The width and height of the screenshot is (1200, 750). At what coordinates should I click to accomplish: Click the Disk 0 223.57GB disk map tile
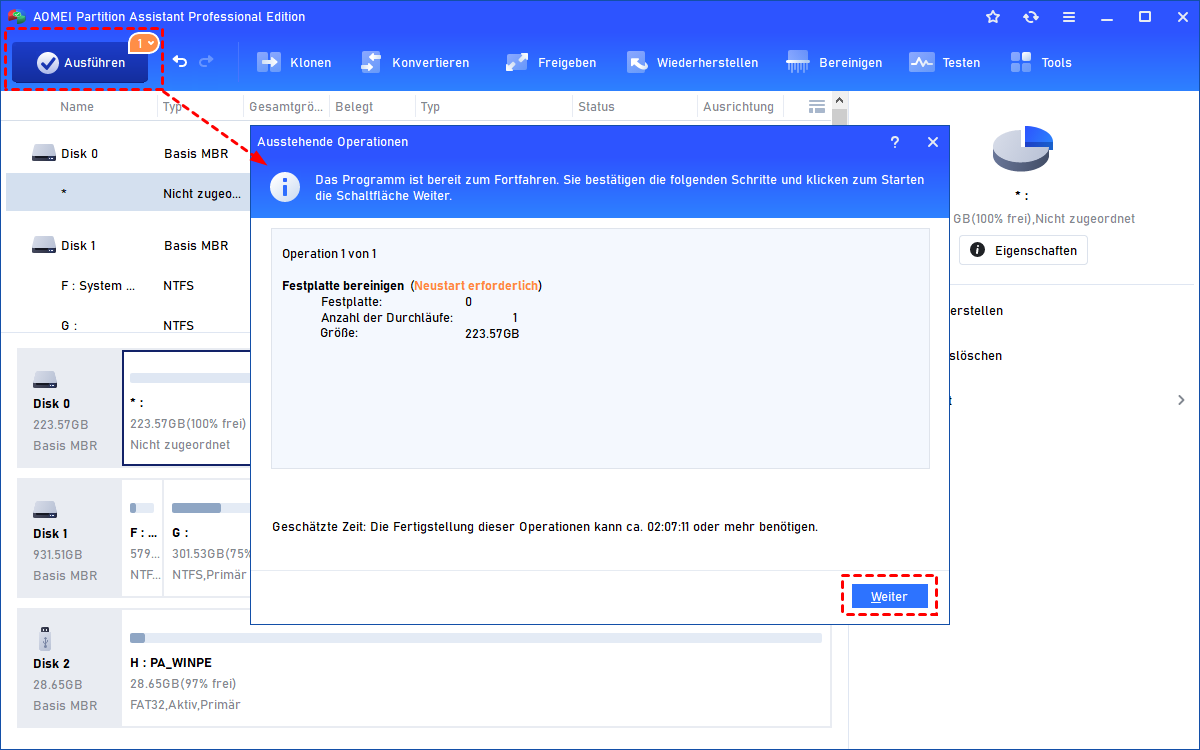(70, 408)
